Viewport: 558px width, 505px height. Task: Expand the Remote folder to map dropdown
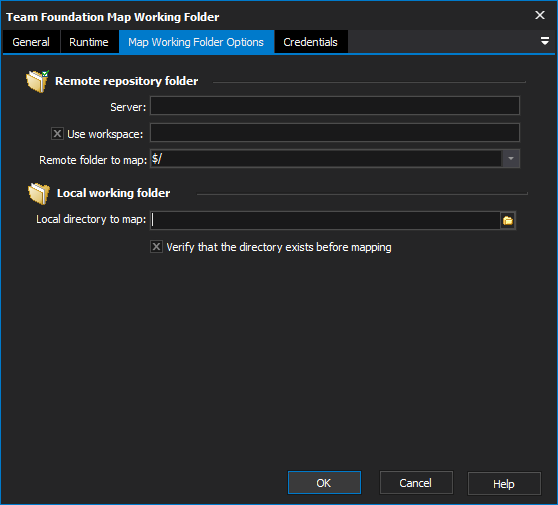tap(511, 159)
